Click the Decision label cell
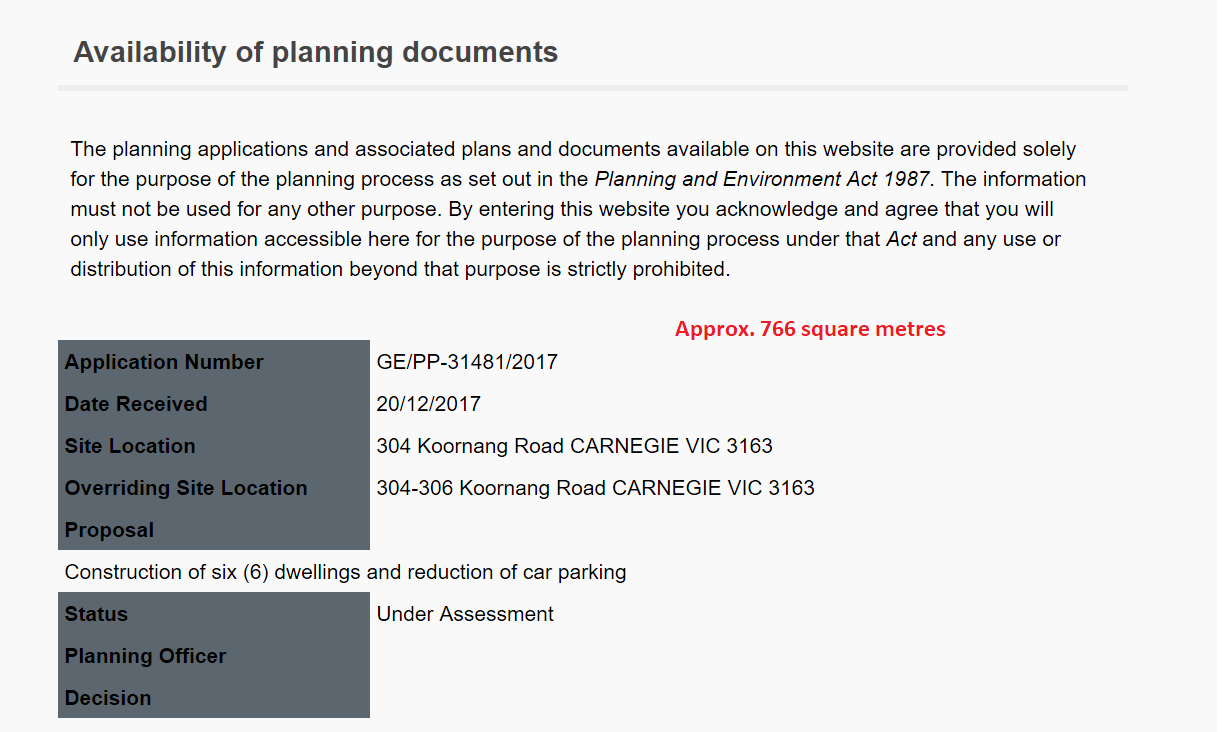This screenshot has height=732, width=1225. pos(108,698)
